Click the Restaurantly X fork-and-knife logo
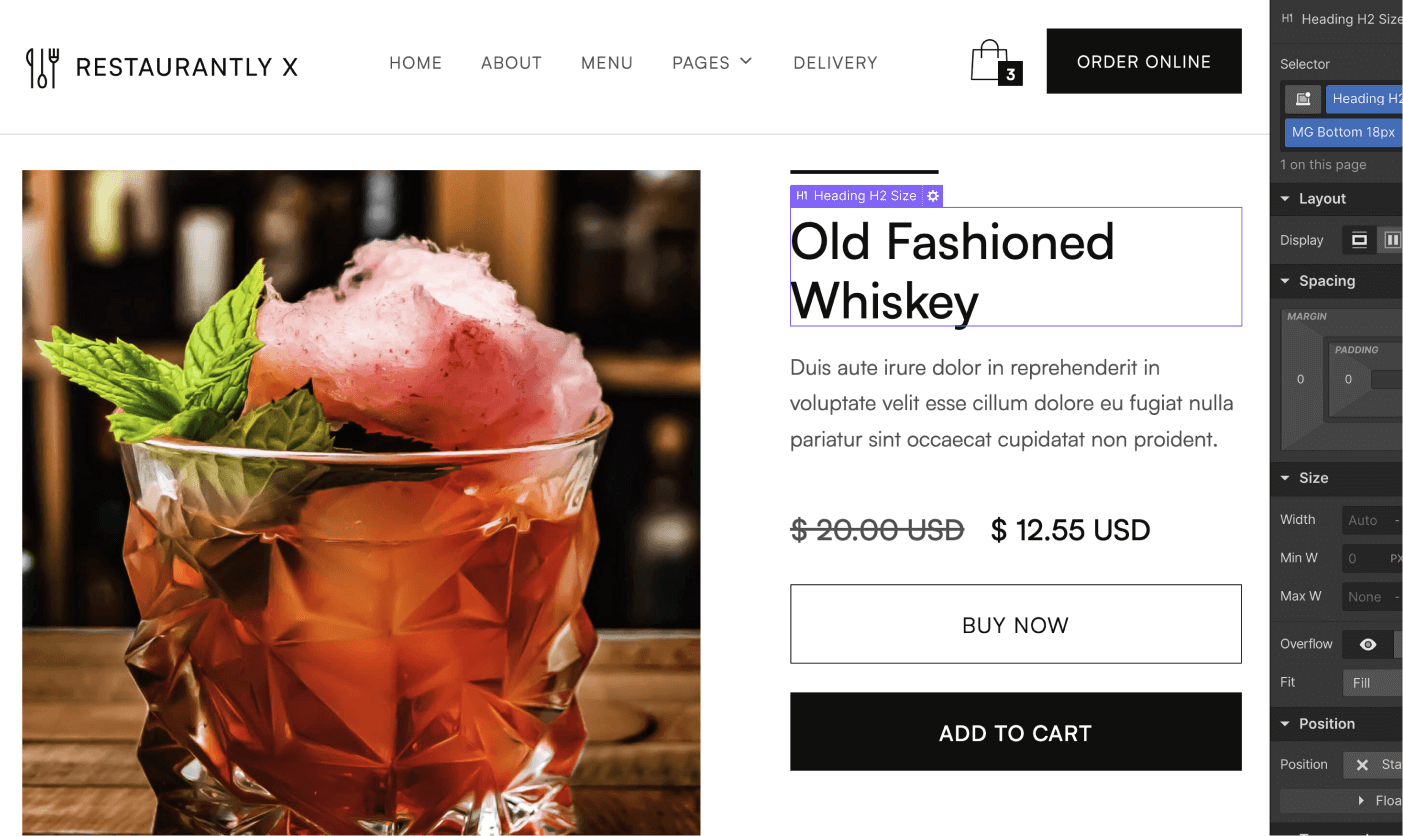The height and width of the screenshot is (836, 1403). tap(43, 67)
